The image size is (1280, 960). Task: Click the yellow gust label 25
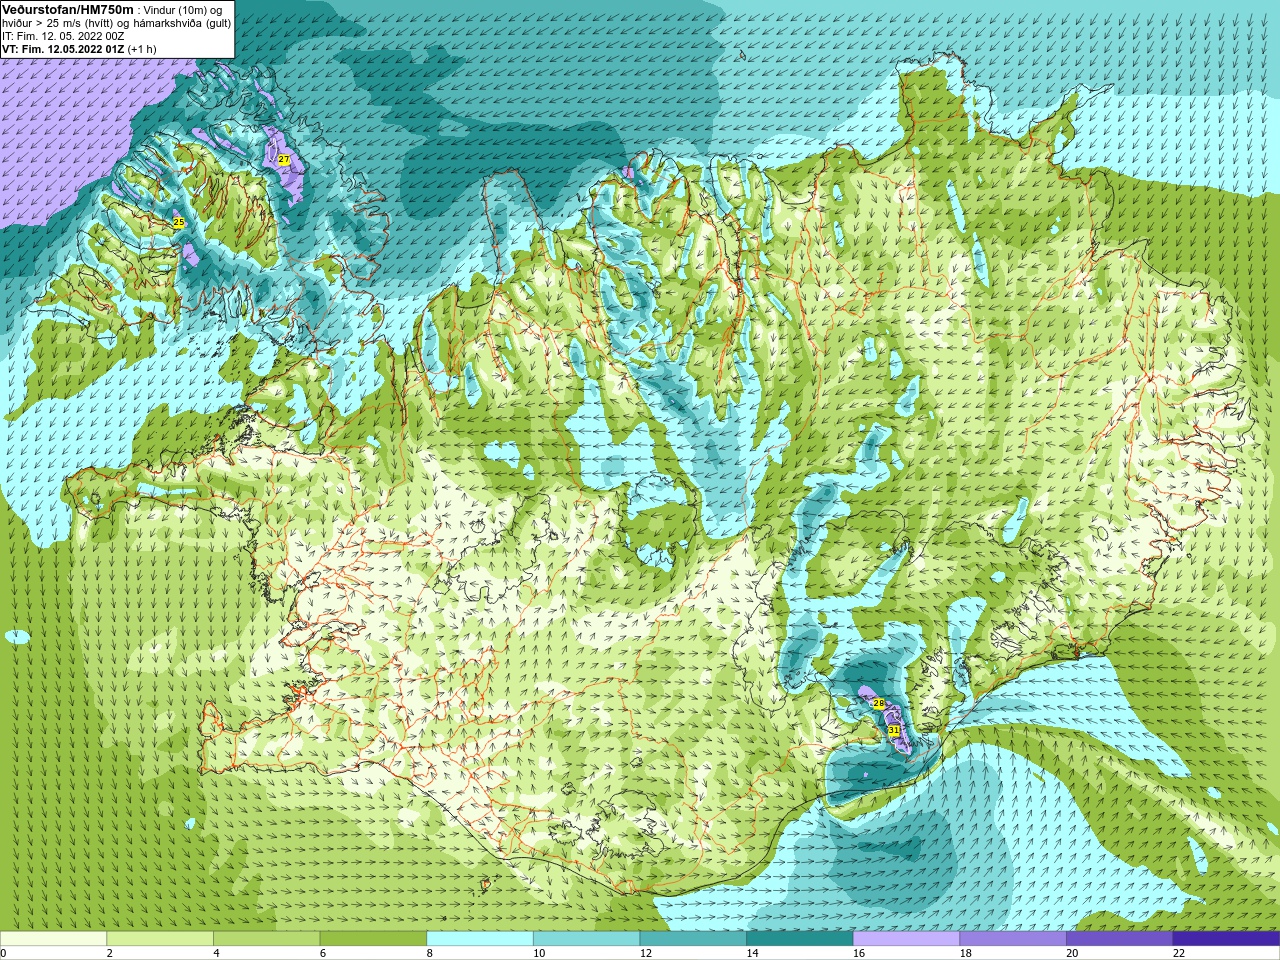coord(179,222)
